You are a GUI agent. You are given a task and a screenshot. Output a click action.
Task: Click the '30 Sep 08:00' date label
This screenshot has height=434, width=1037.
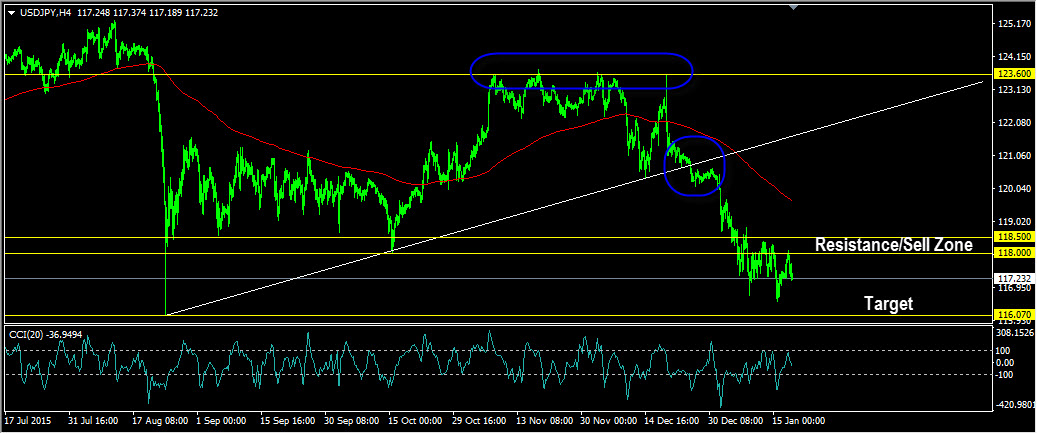(350, 420)
